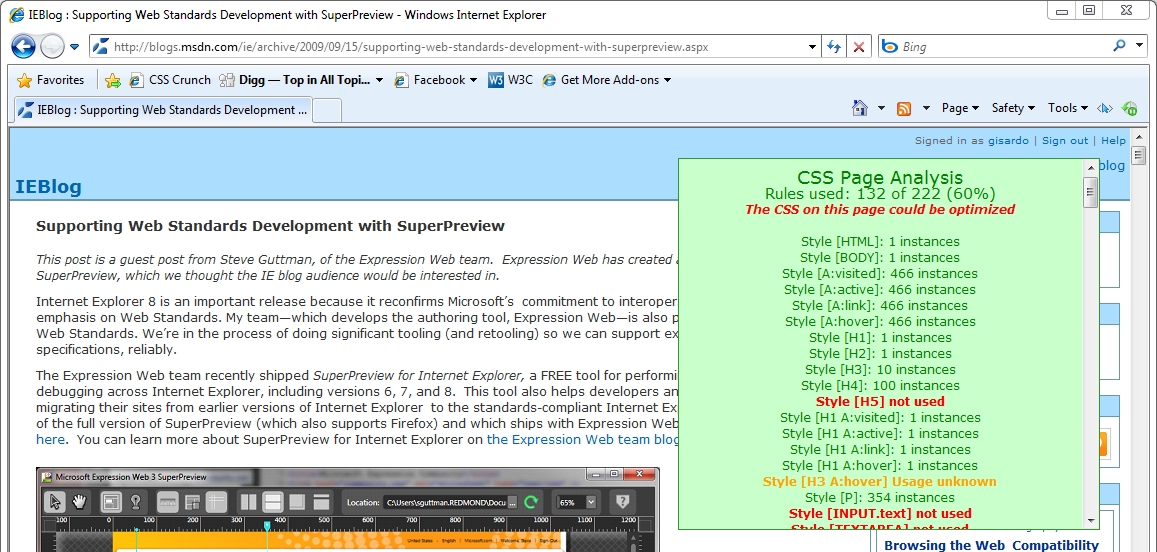This screenshot has height=552, width=1157.
Task: Select the address bar URL field
Action: tap(455, 46)
